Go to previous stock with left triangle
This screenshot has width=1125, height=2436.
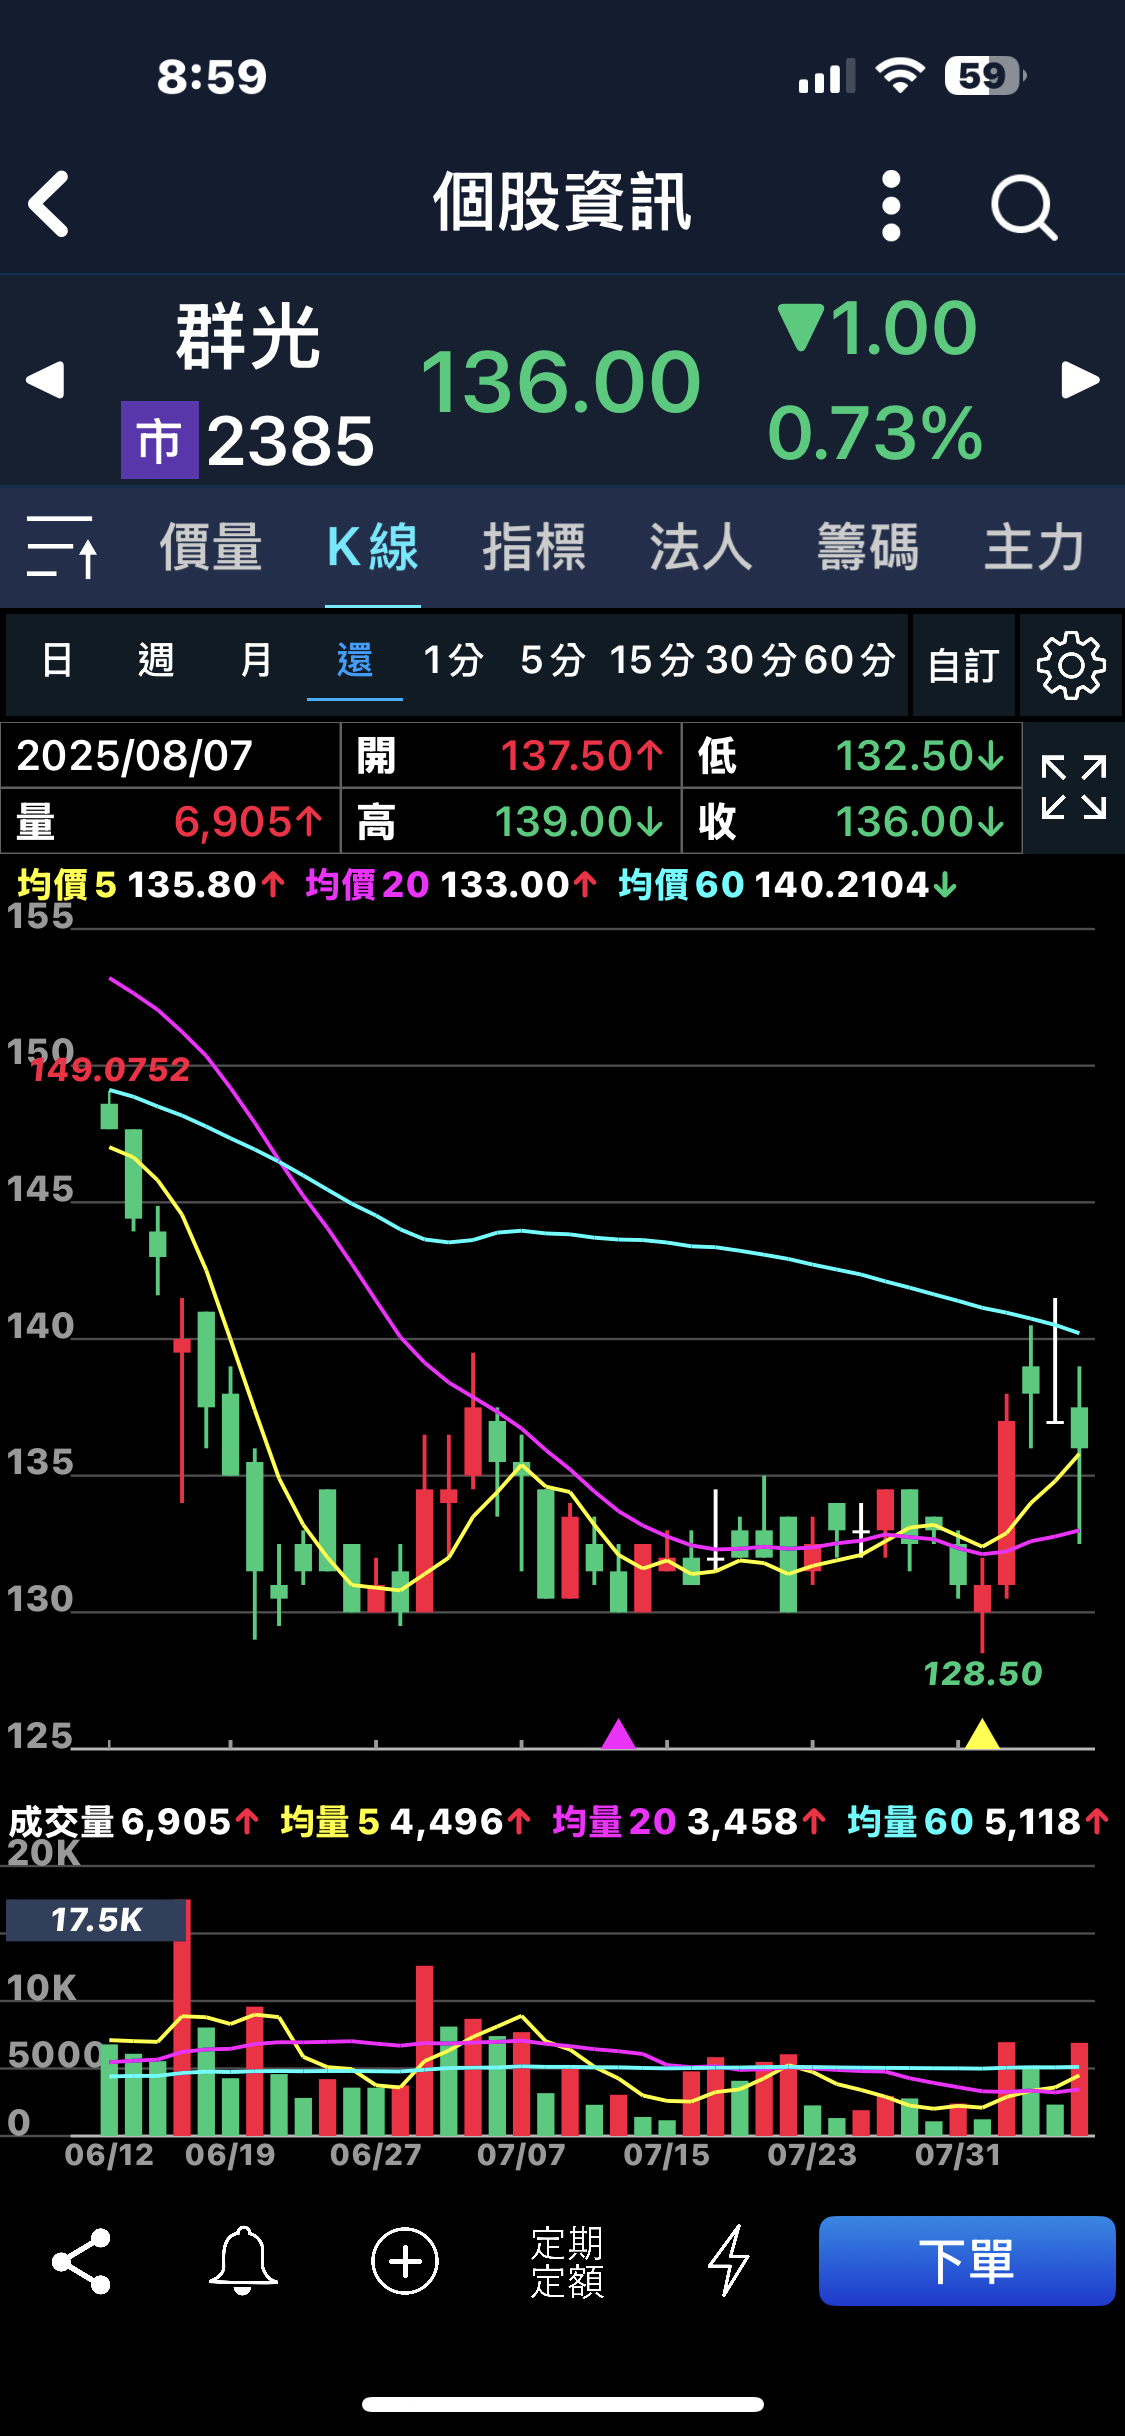click(x=45, y=380)
